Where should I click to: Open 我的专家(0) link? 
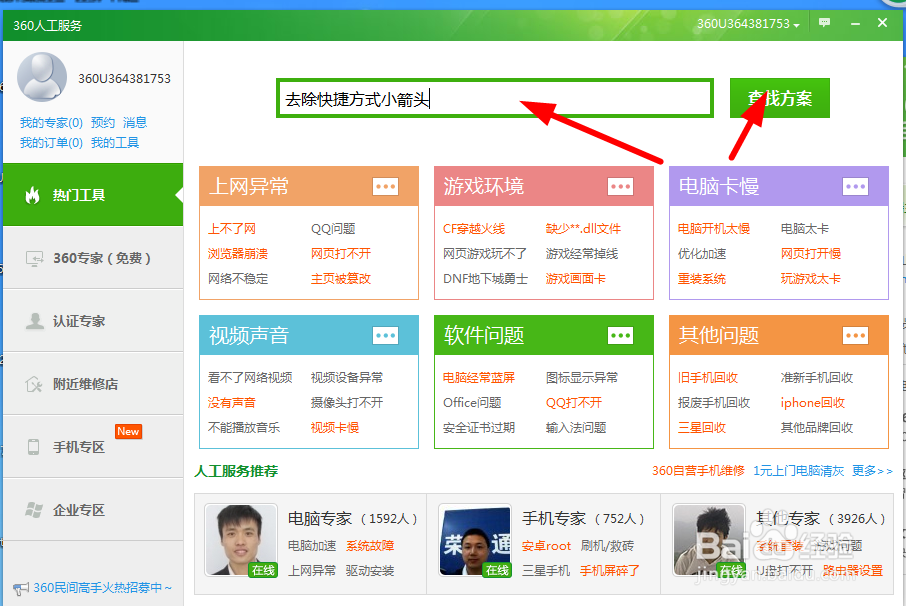pos(51,122)
